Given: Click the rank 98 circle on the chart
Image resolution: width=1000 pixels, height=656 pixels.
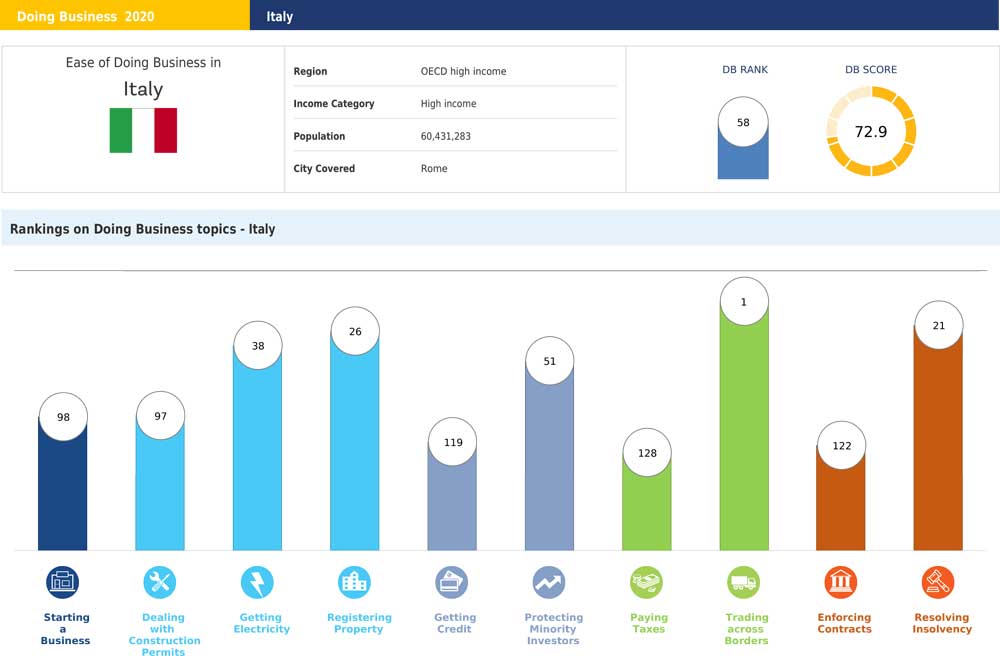Looking at the screenshot, I should point(63,417).
